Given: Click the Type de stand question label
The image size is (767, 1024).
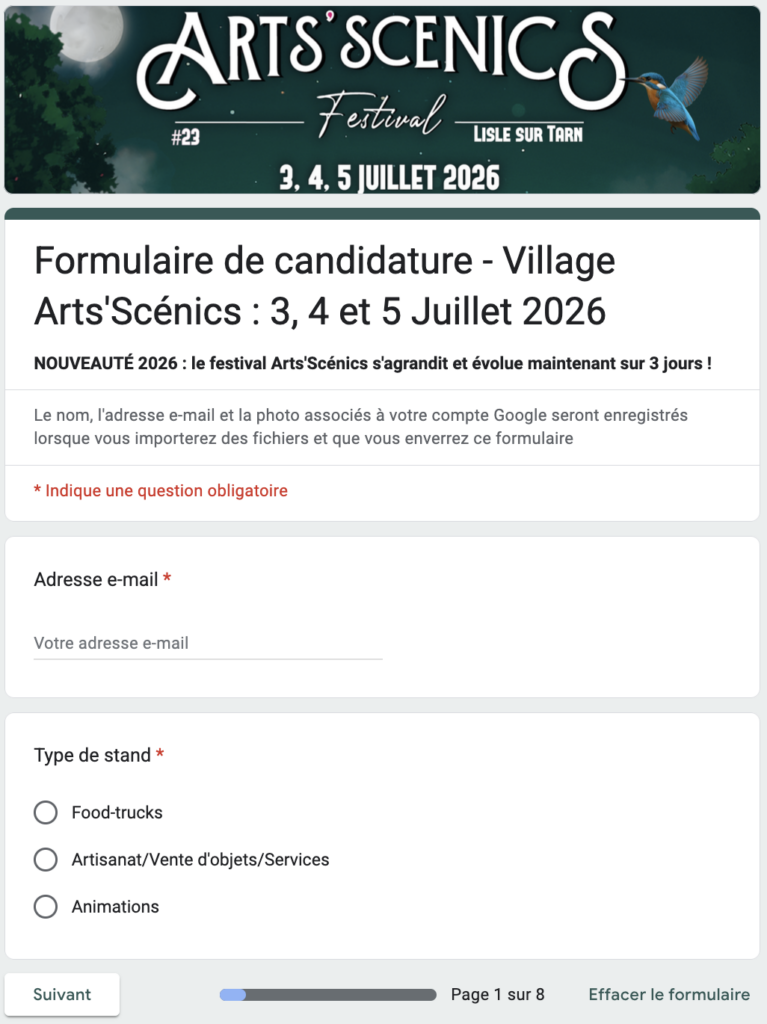Looking at the screenshot, I should coord(92,755).
